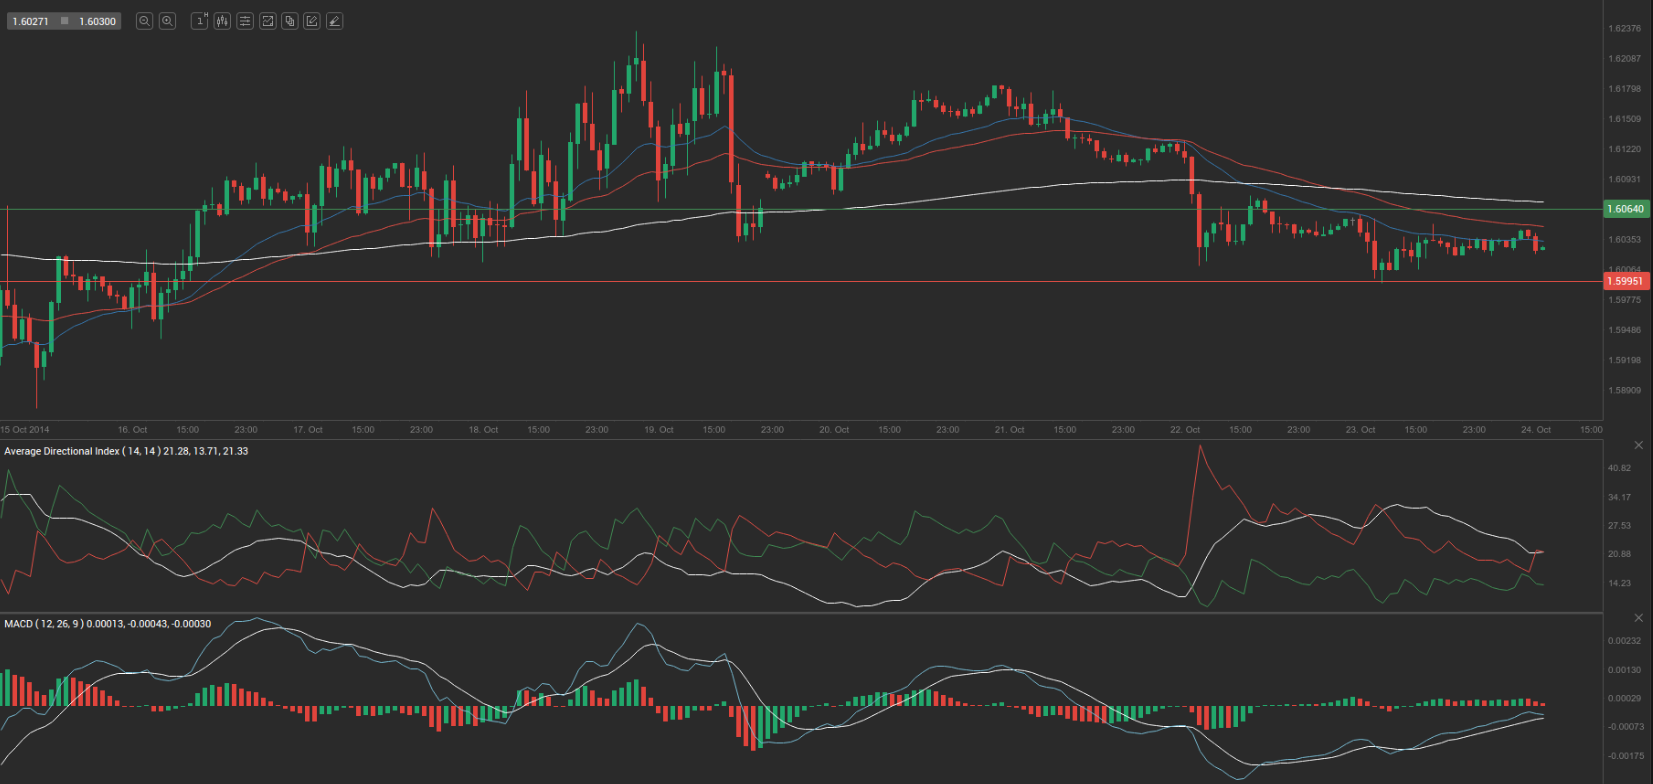This screenshot has width=1653, height=784.
Task: Click the zoom out magnifier icon
Action: 145,21
